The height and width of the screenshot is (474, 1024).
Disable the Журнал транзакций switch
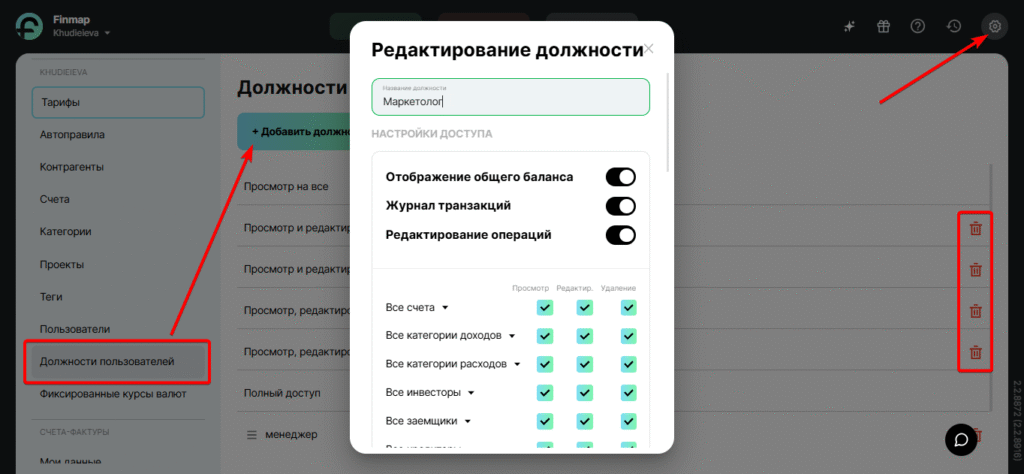620,206
